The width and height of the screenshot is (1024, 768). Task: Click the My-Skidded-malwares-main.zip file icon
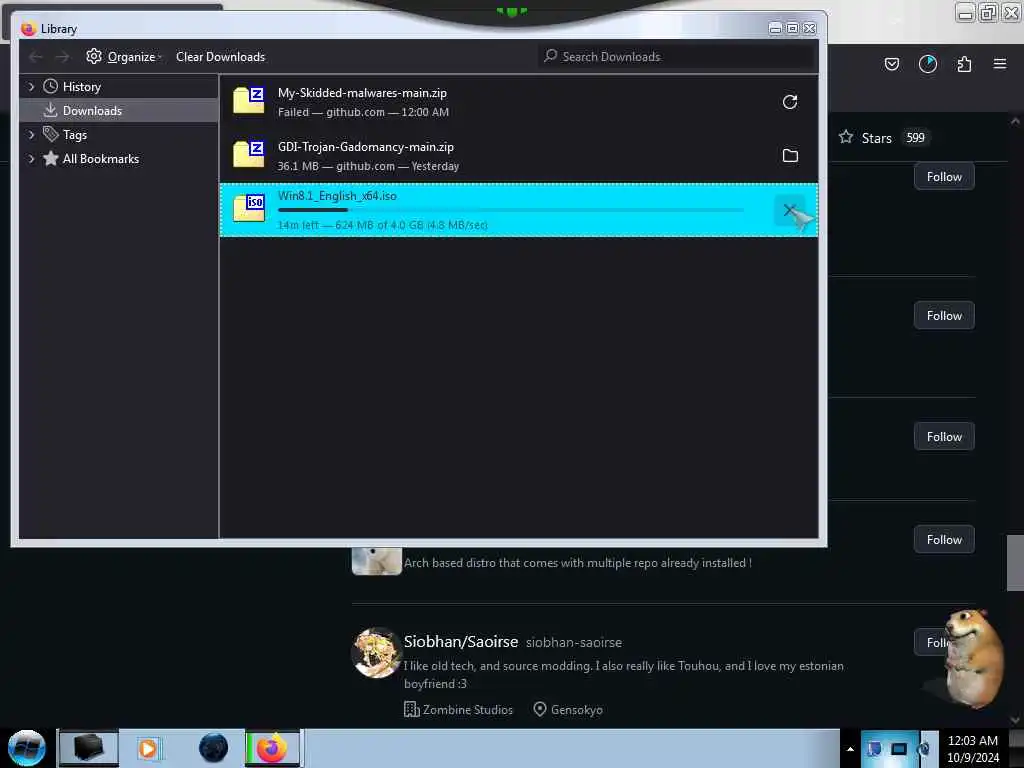point(249,100)
